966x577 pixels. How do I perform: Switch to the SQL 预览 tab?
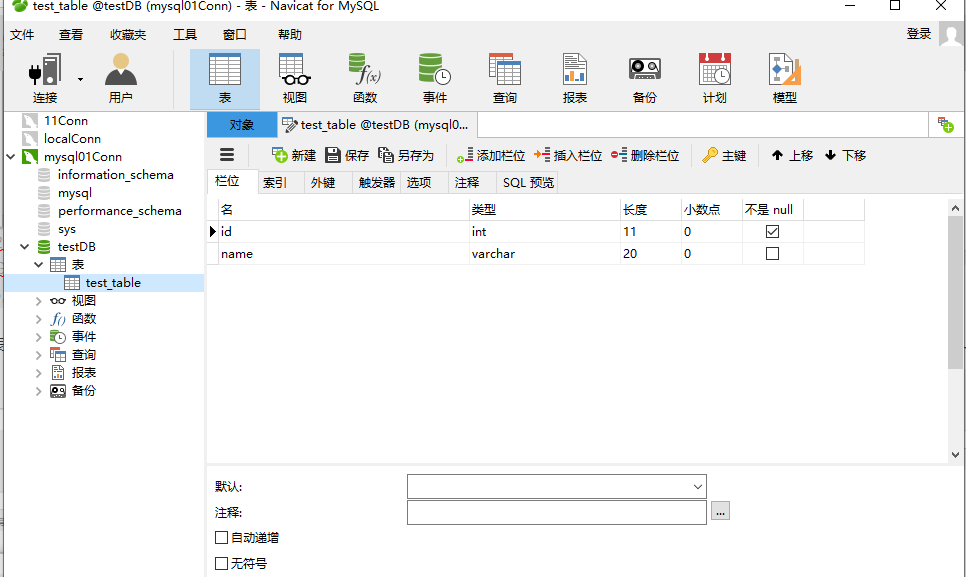point(528,182)
